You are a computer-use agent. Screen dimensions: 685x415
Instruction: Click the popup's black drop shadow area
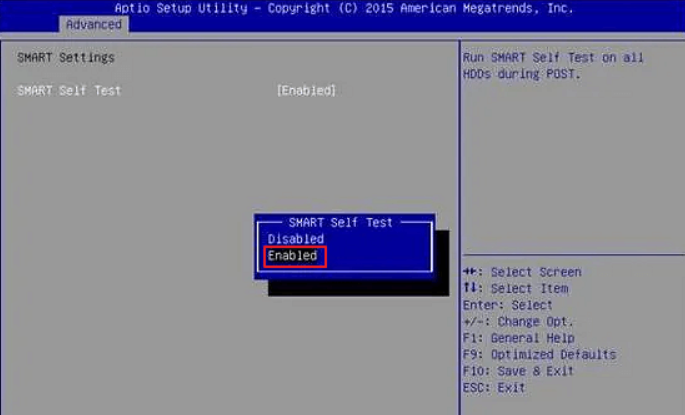359,288
